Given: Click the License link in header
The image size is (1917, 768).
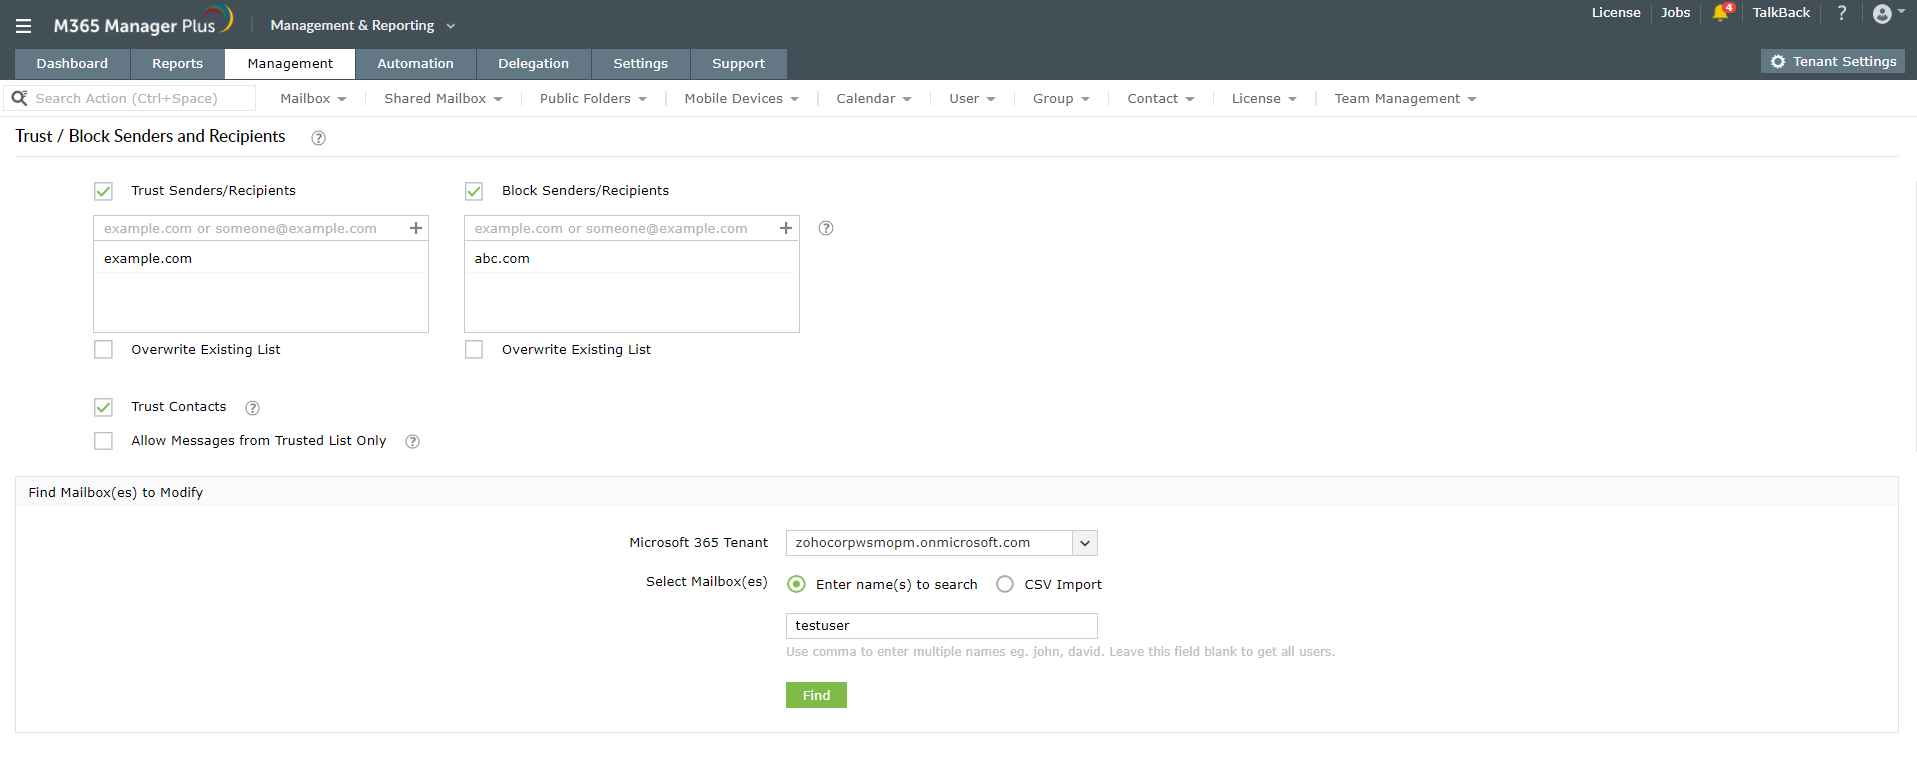Looking at the screenshot, I should coord(1616,13).
